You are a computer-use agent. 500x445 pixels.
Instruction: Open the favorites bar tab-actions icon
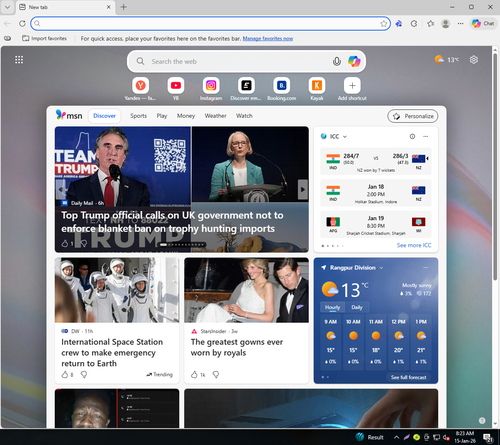7,38
